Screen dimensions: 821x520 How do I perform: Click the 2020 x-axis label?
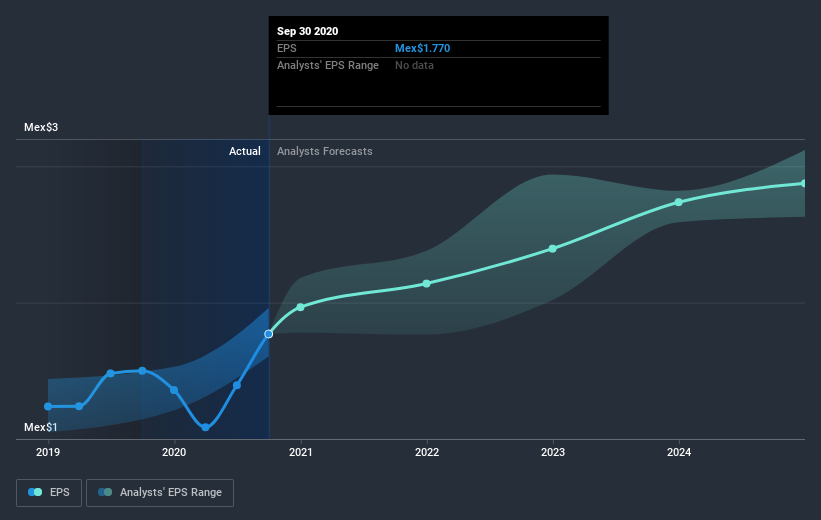pyautogui.click(x=174, y=452)
